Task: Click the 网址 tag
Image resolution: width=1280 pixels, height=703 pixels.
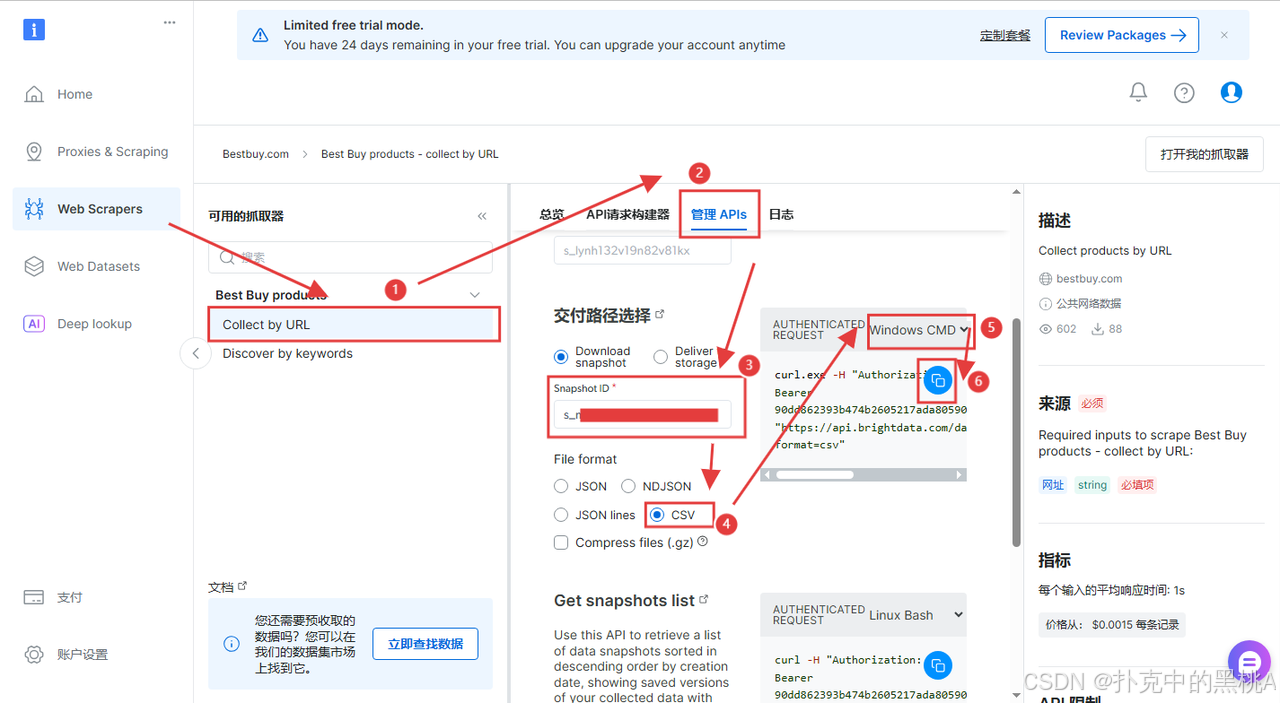Action: tap(1053, 485)
